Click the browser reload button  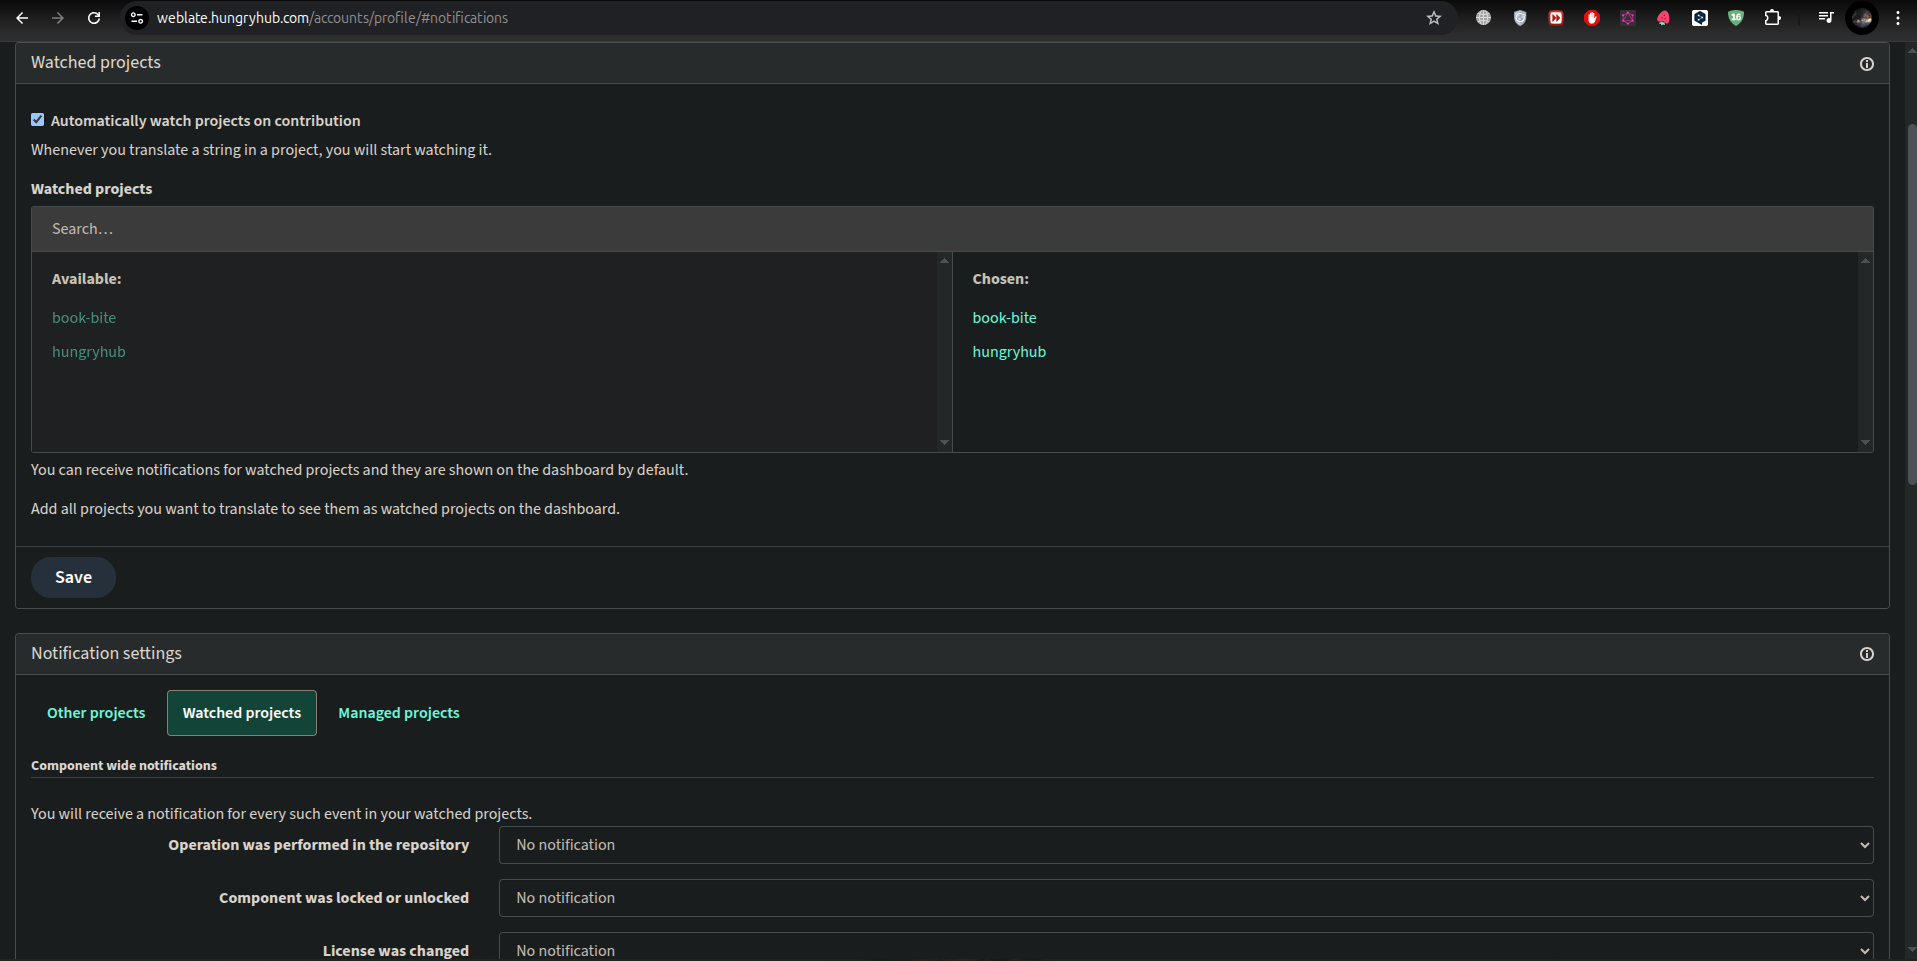pyautogui.click(x=94, y=18)
